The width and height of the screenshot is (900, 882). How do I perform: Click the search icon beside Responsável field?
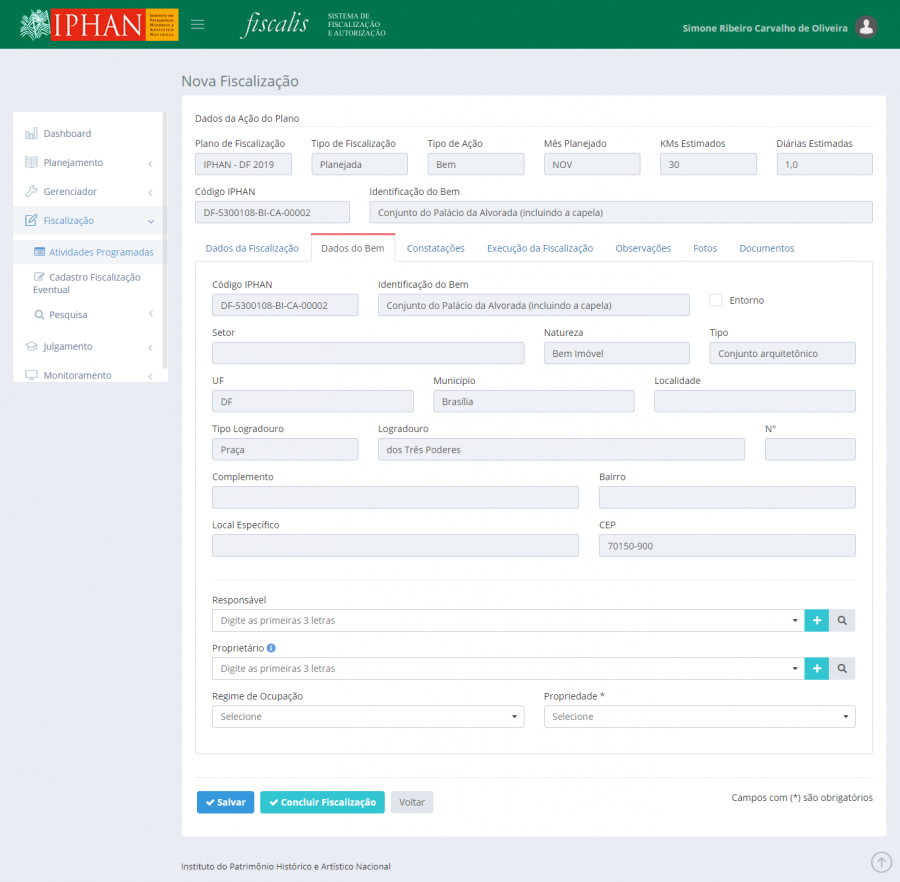(843, 621)
